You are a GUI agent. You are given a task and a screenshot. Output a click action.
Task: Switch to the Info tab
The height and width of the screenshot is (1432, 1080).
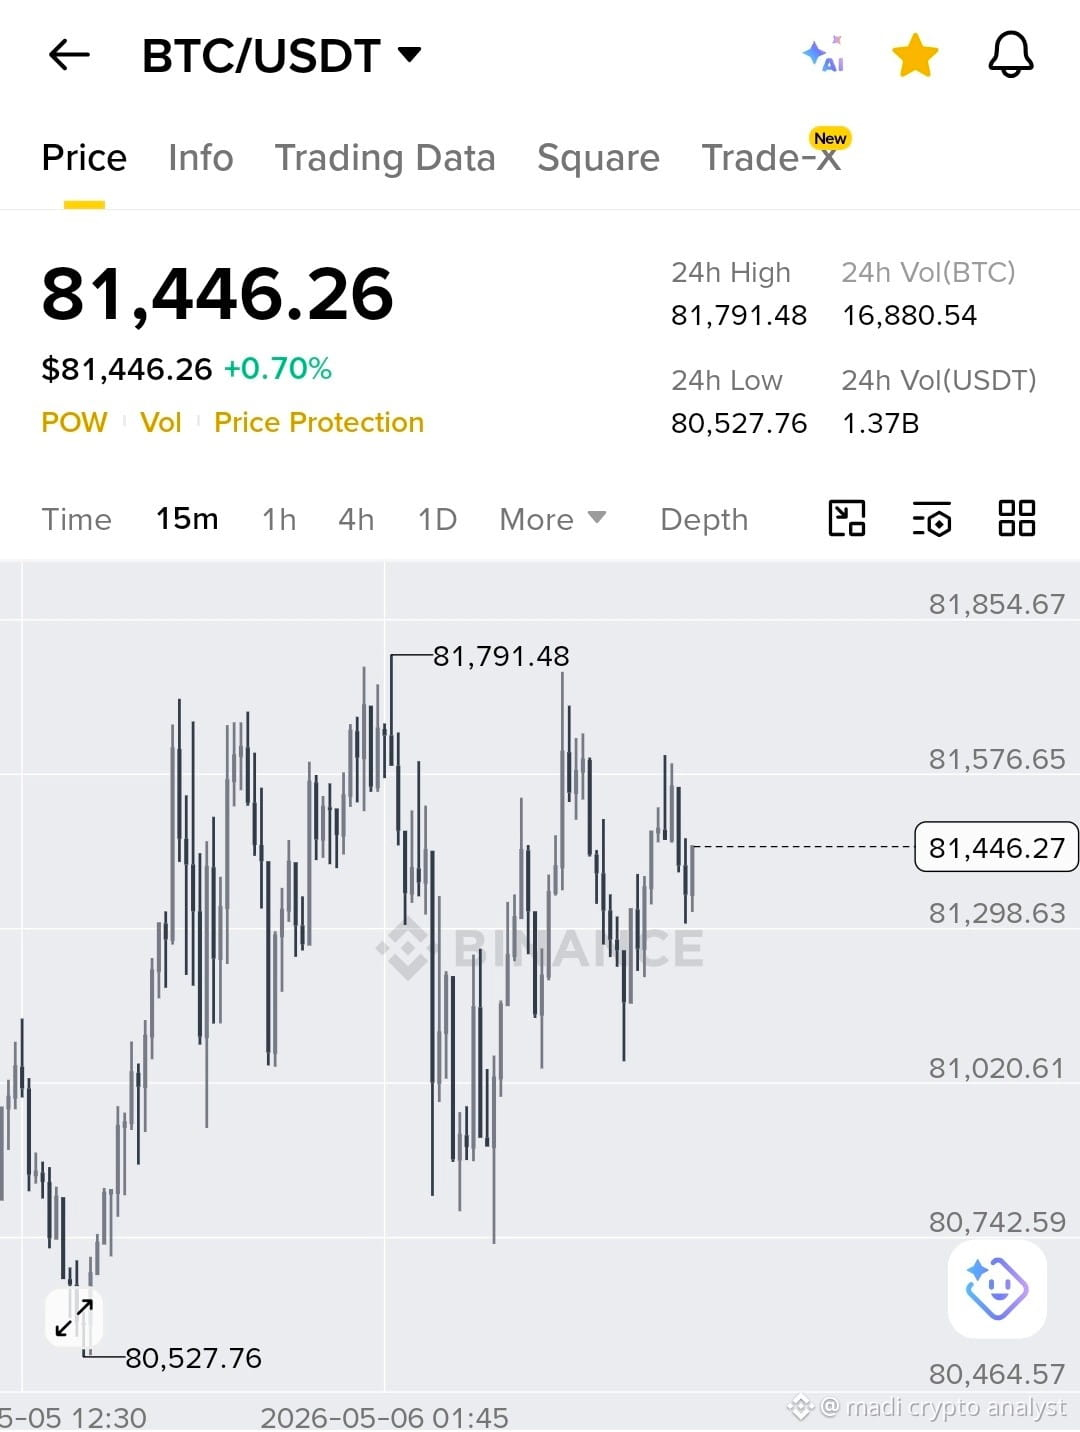pos(200,158)
